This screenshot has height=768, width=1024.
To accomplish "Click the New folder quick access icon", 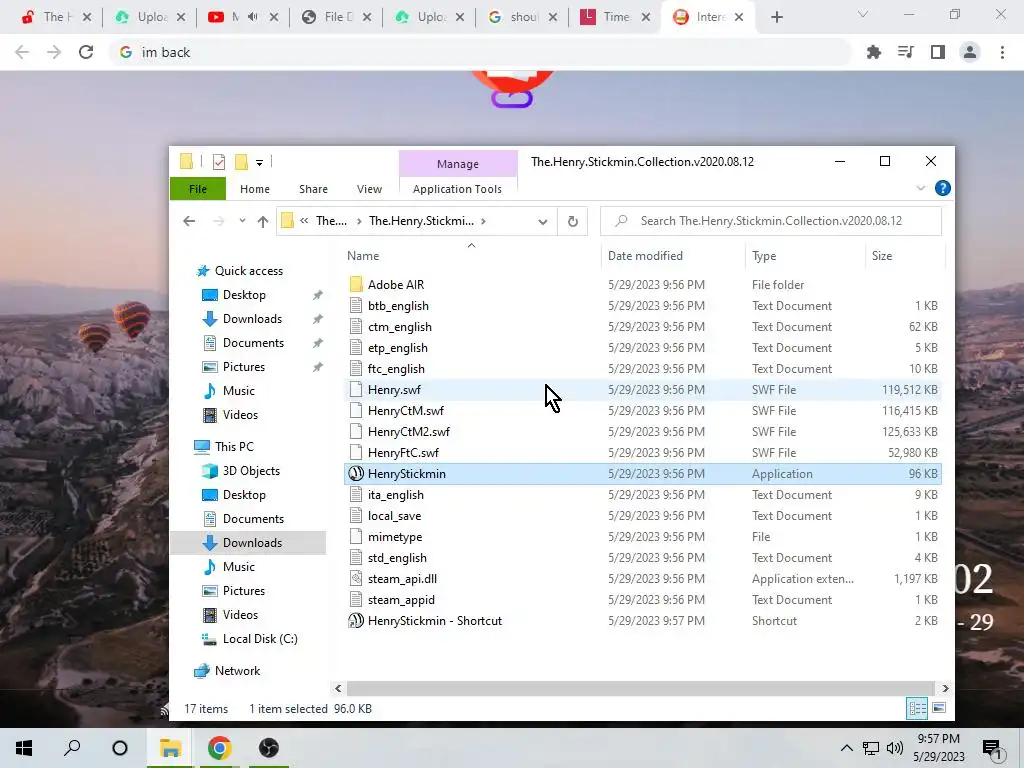I will tap(241, 161).
